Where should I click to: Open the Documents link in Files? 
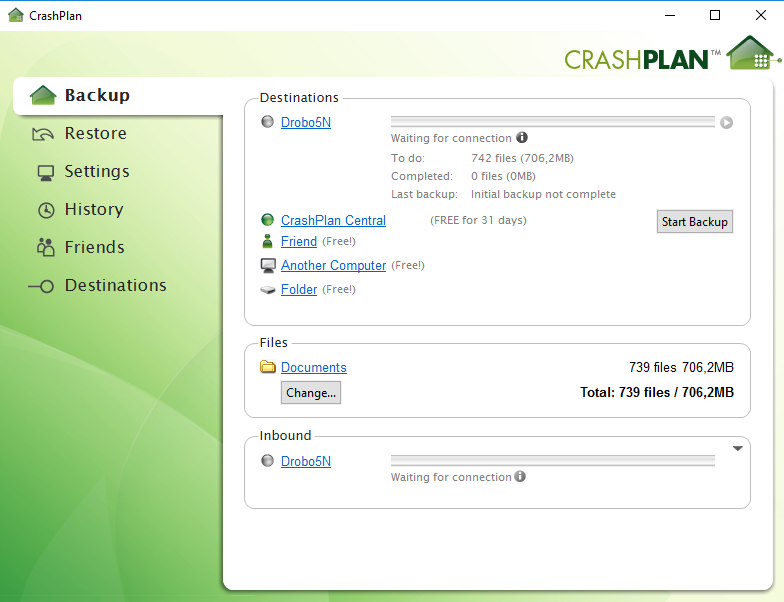pos(314,368)
